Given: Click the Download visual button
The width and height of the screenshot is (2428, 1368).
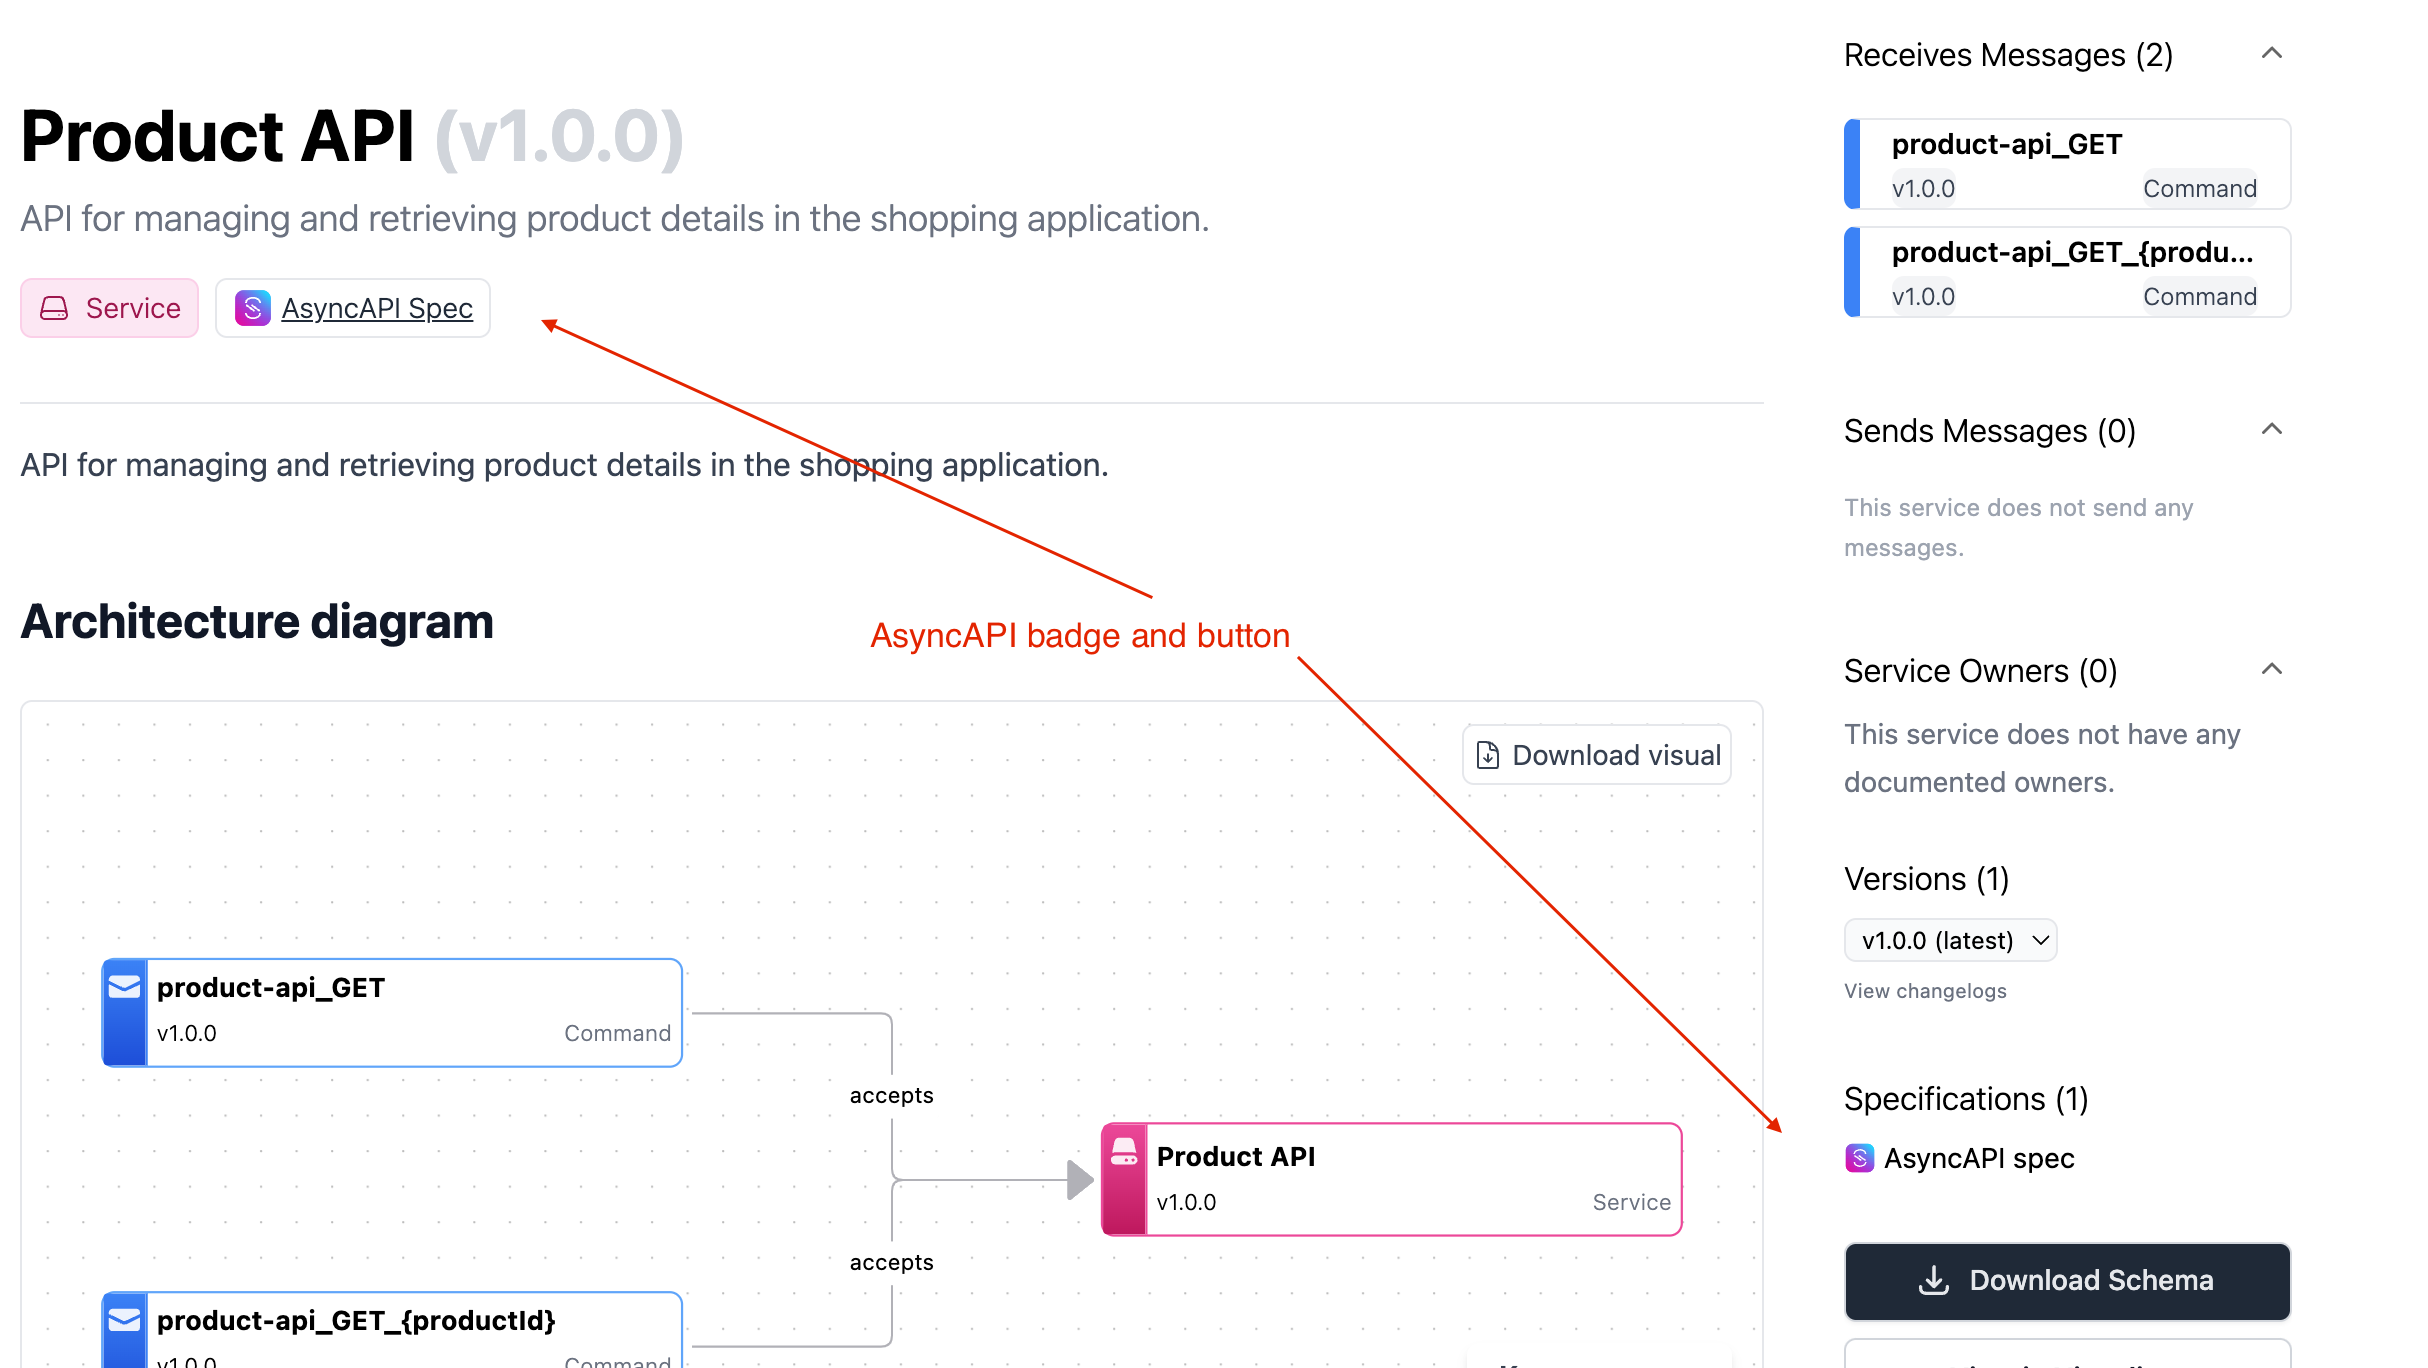Looking at the screenshot, I should 1597,755.
